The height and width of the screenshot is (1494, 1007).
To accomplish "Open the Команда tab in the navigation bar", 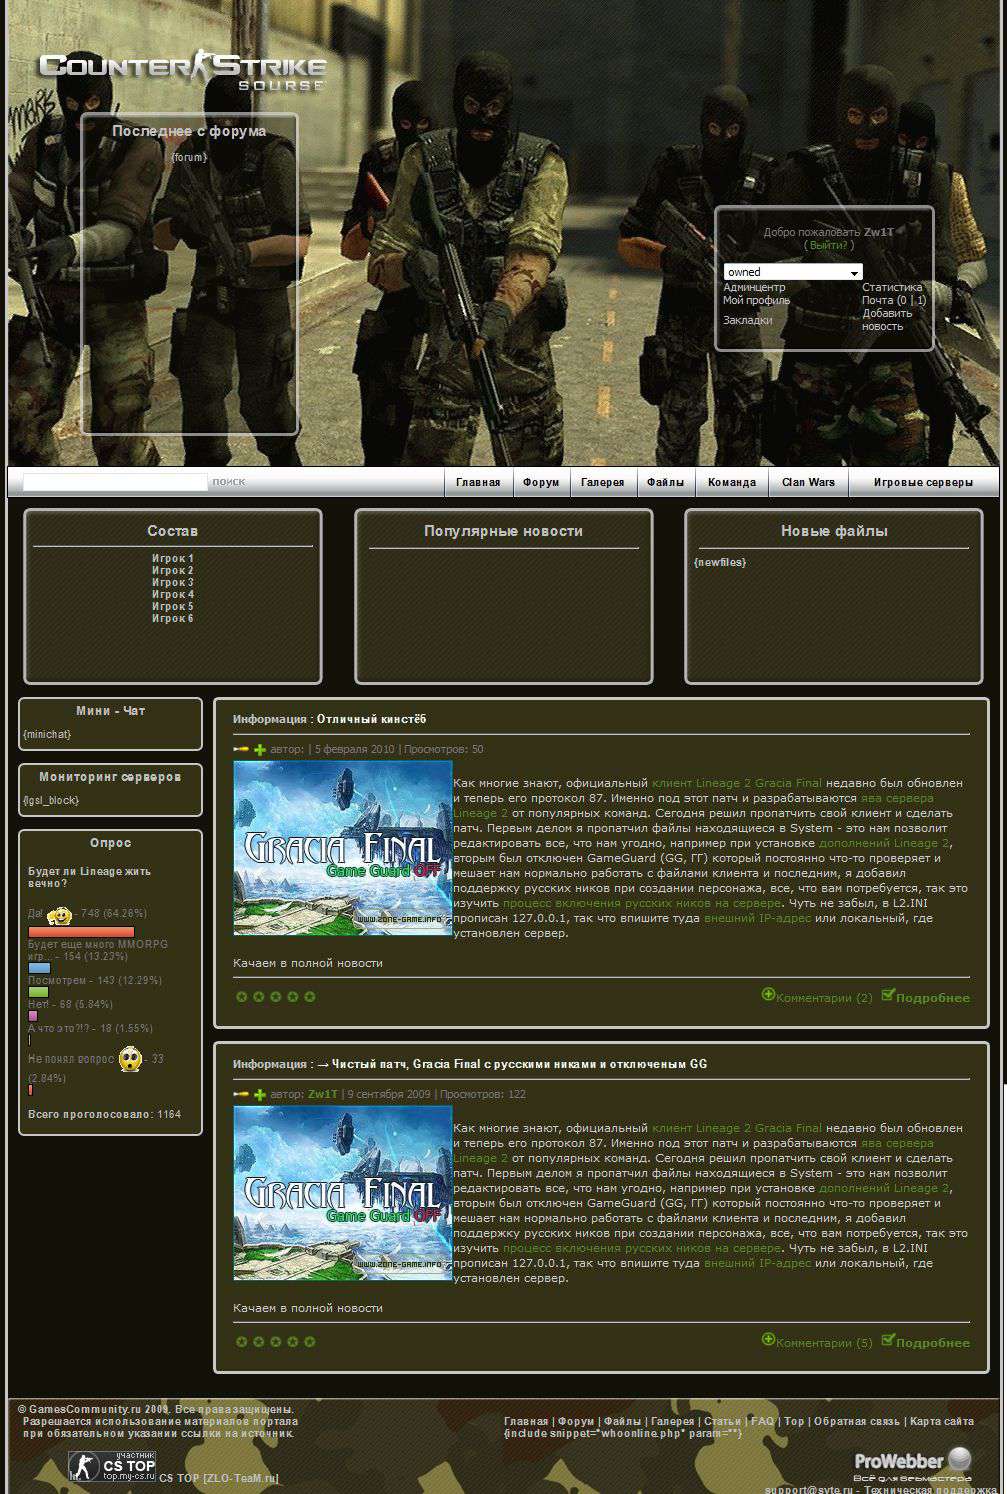I will (732, 482).
